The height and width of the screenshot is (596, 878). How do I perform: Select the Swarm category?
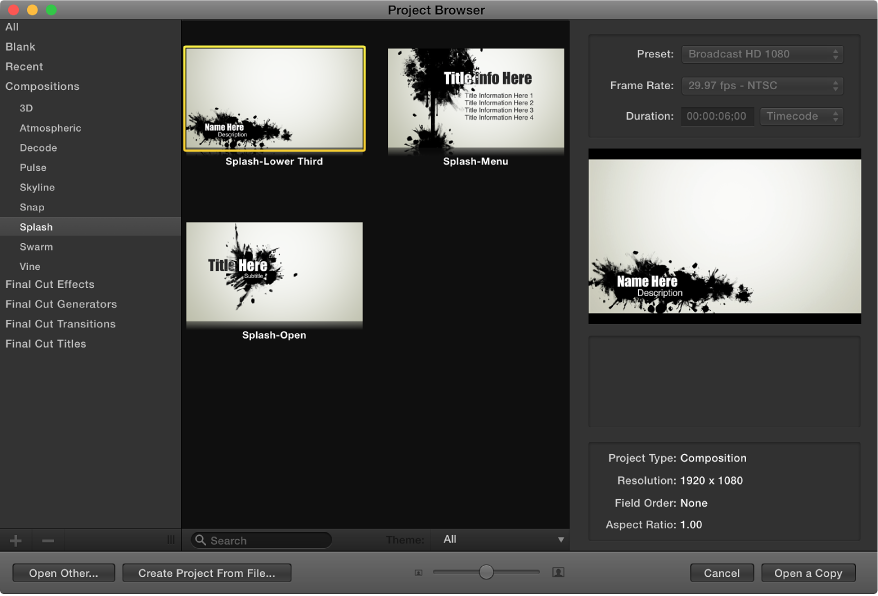tap(37, 246)
